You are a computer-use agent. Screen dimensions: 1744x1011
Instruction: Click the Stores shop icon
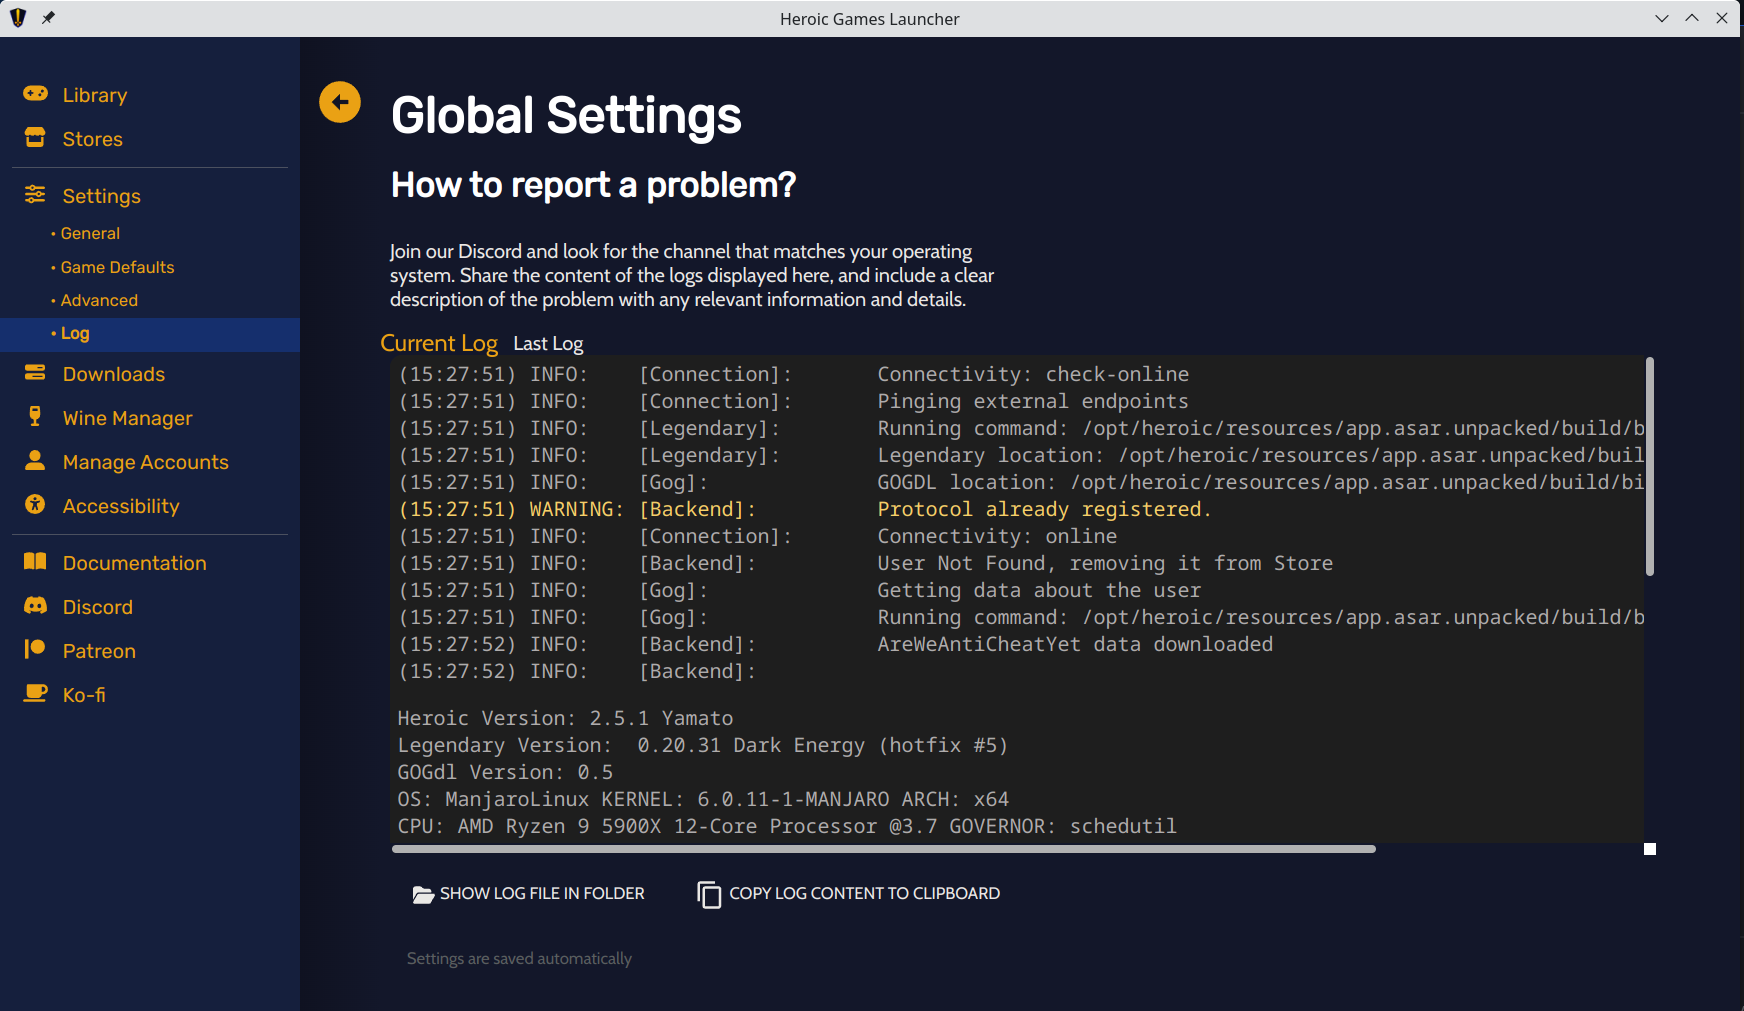coord(35,138)
